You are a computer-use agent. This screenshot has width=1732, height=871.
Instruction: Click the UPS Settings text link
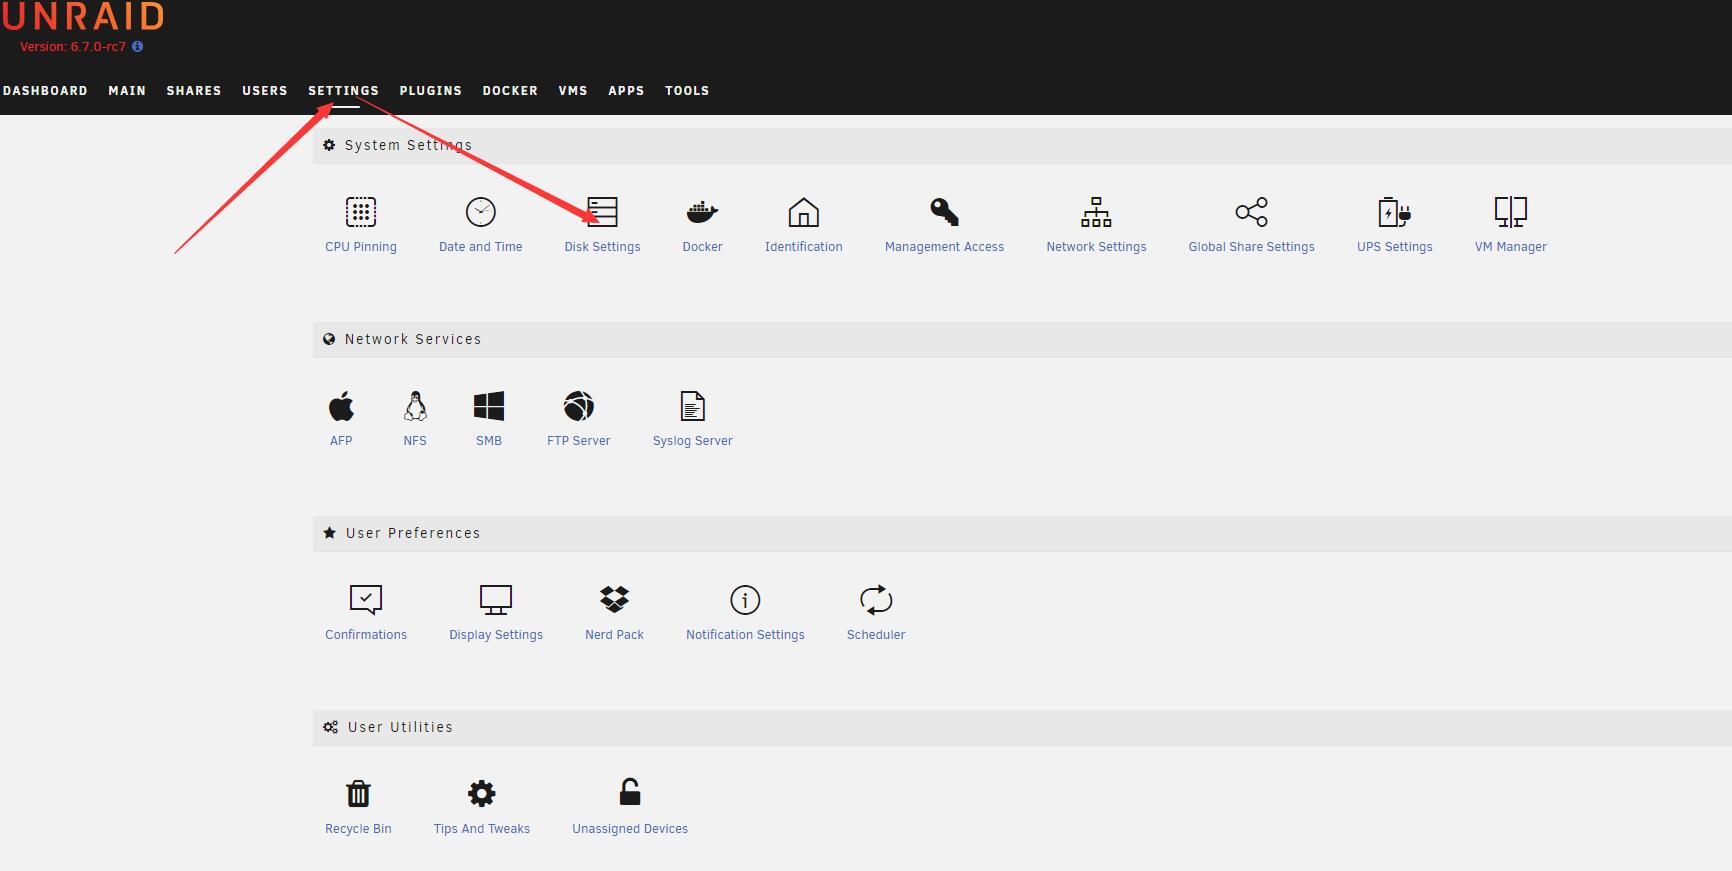[1394, 247]
